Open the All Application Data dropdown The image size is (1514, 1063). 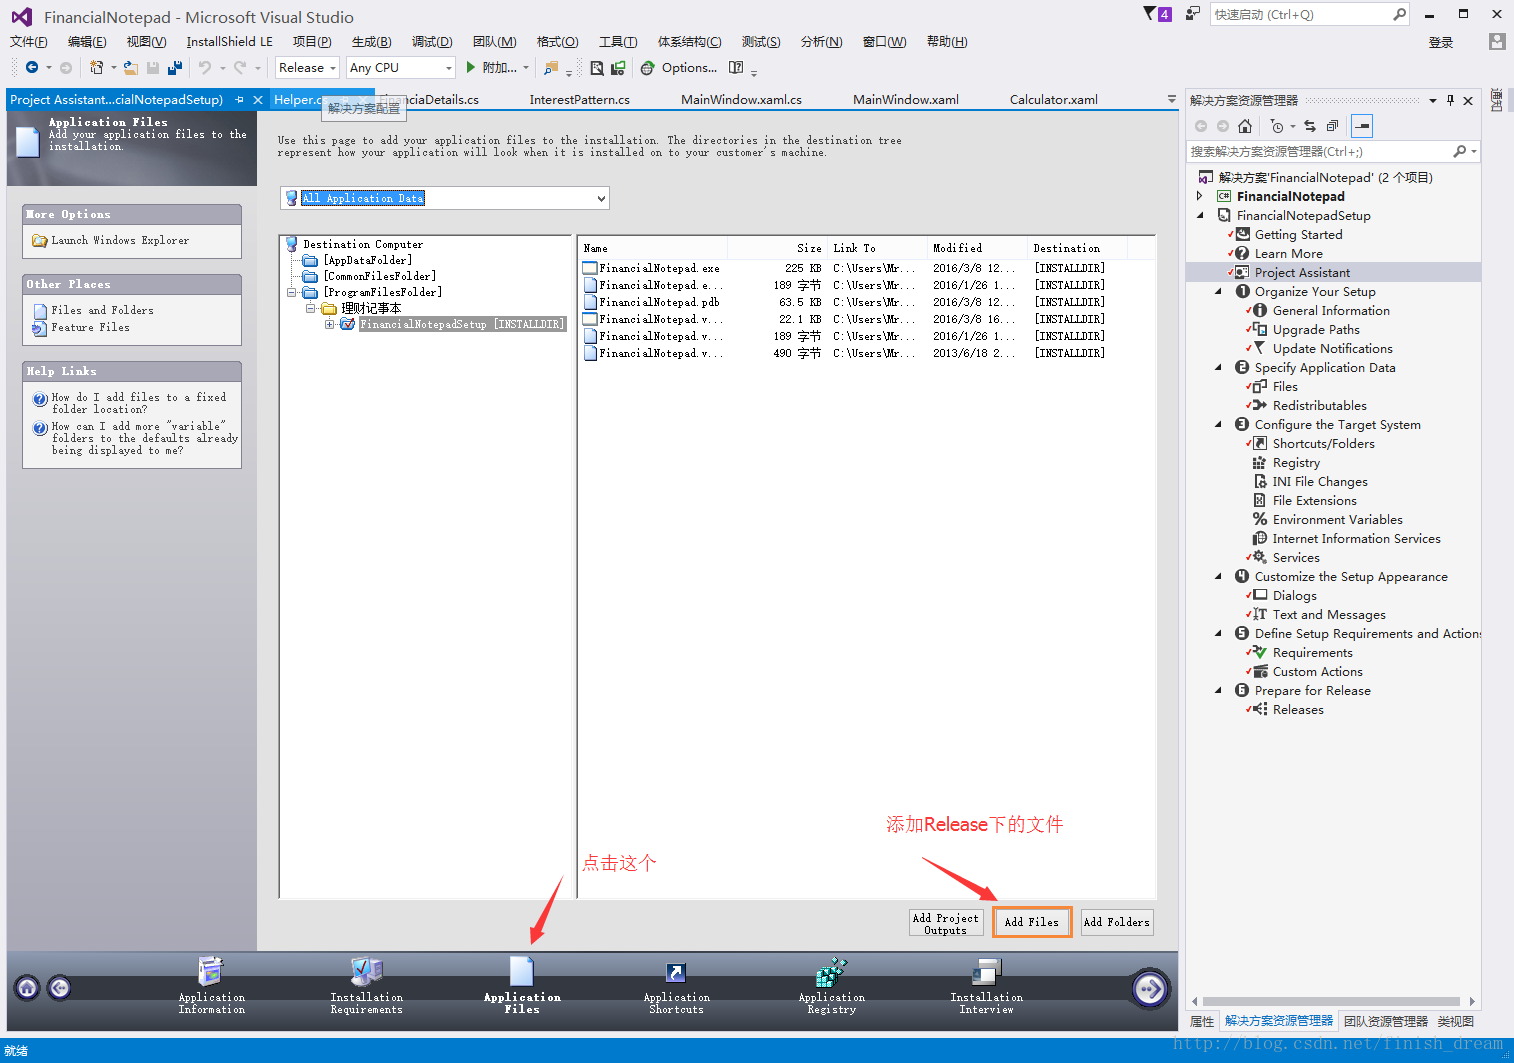(x=444, y=198)
